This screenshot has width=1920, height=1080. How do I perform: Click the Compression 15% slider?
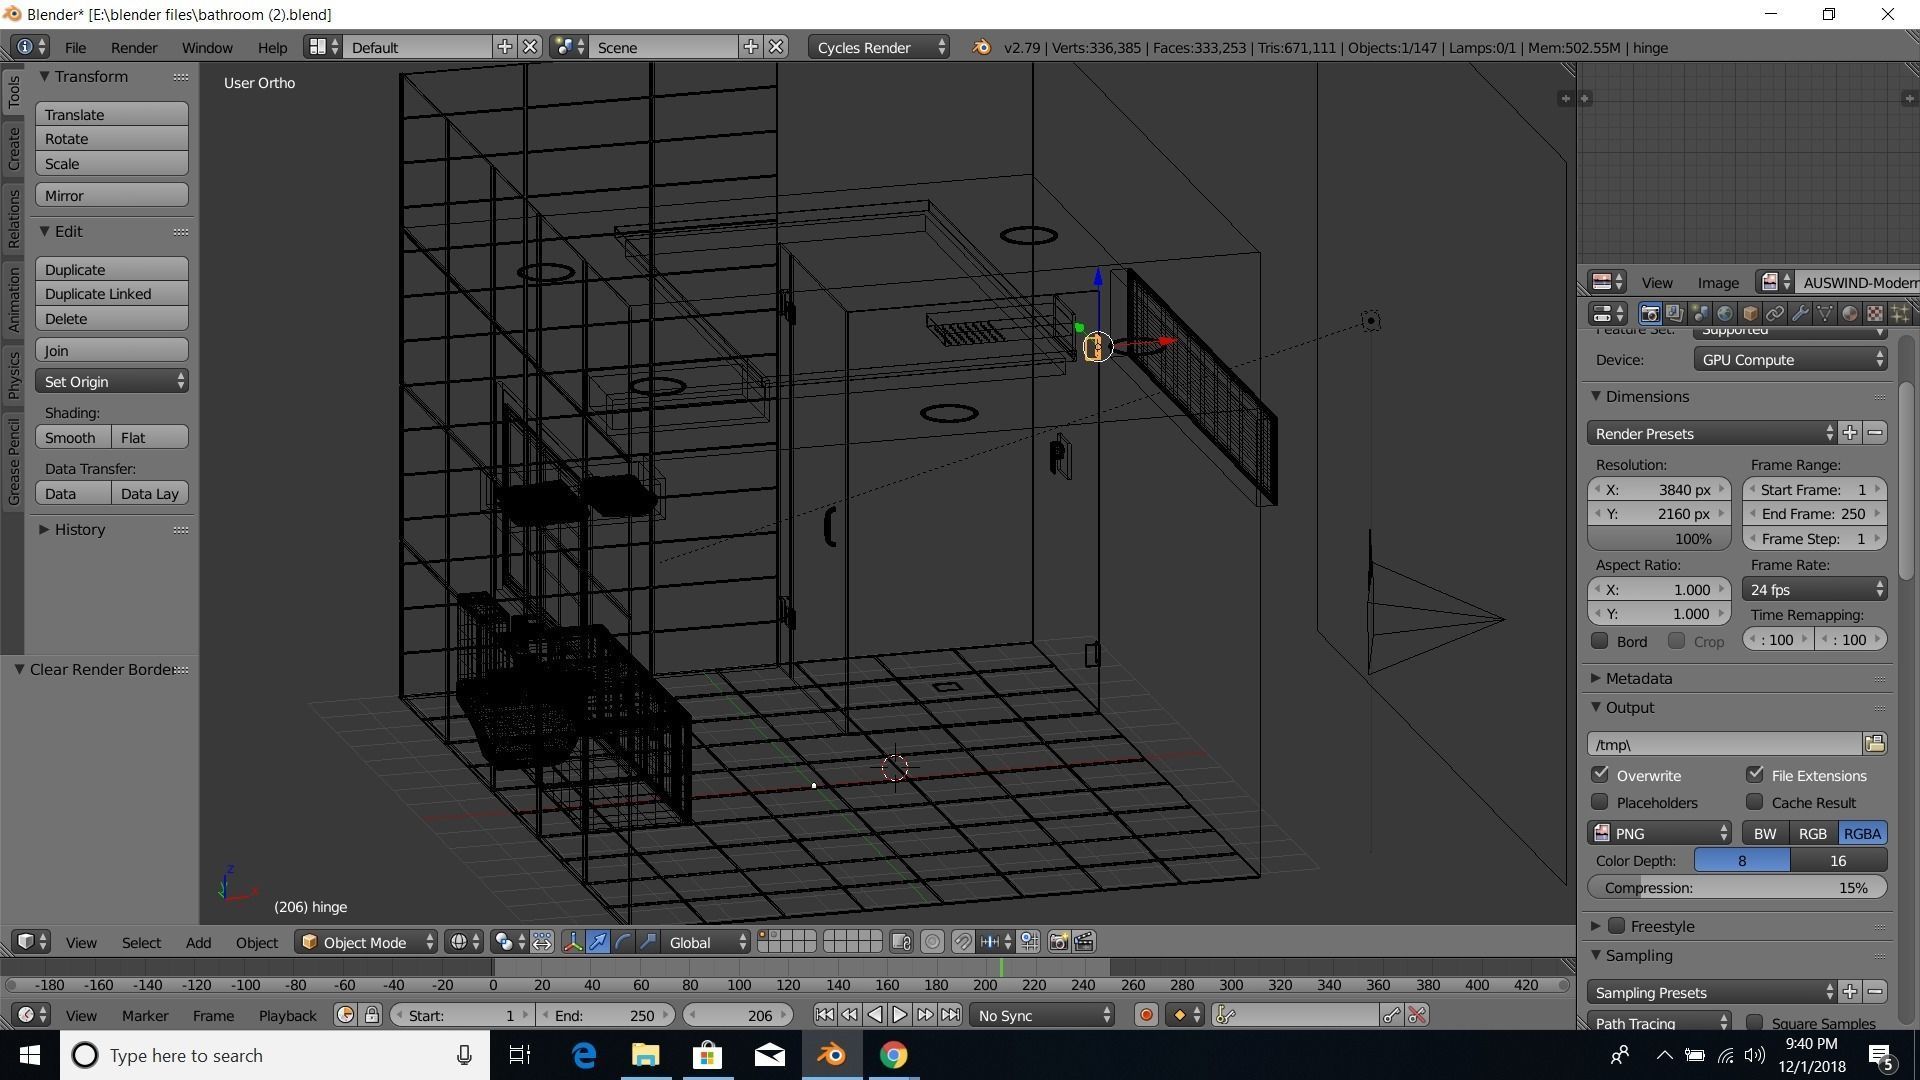pyautogui.click(x=1737, y=887)
